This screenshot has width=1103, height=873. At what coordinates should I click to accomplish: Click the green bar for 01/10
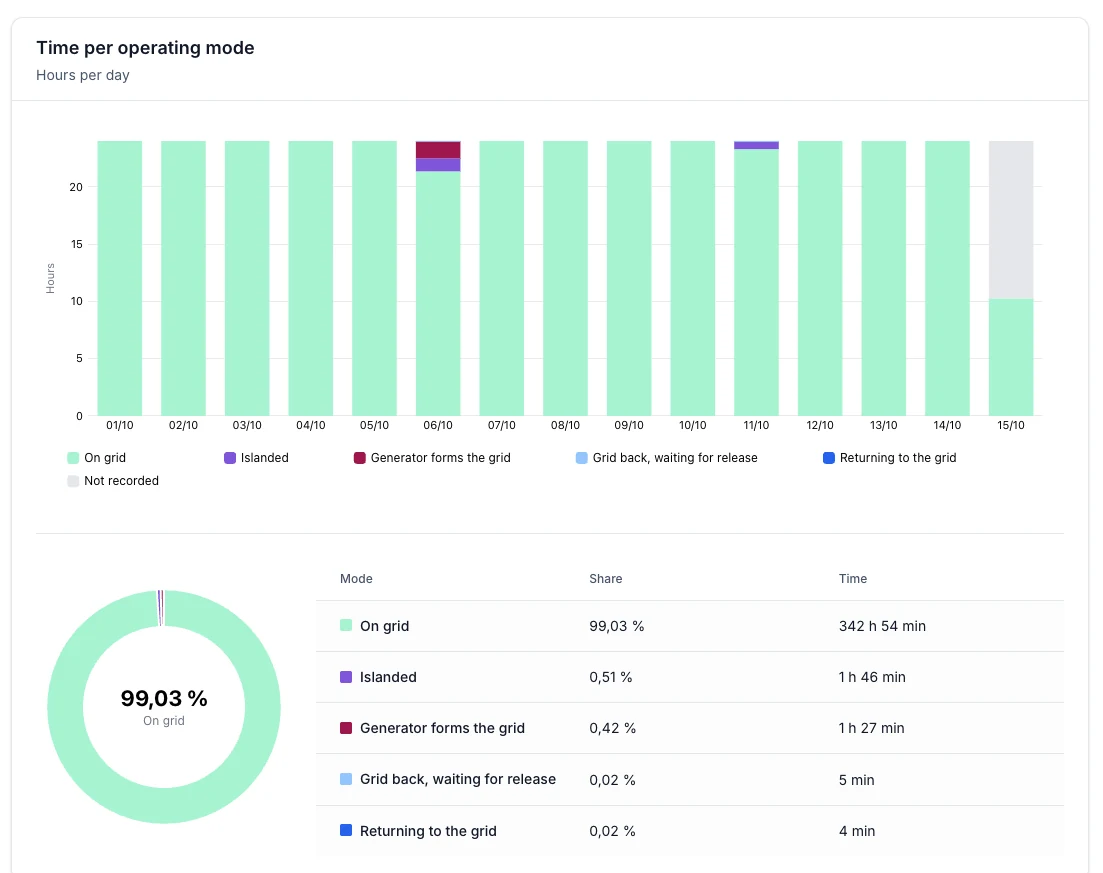click(120, 278)
